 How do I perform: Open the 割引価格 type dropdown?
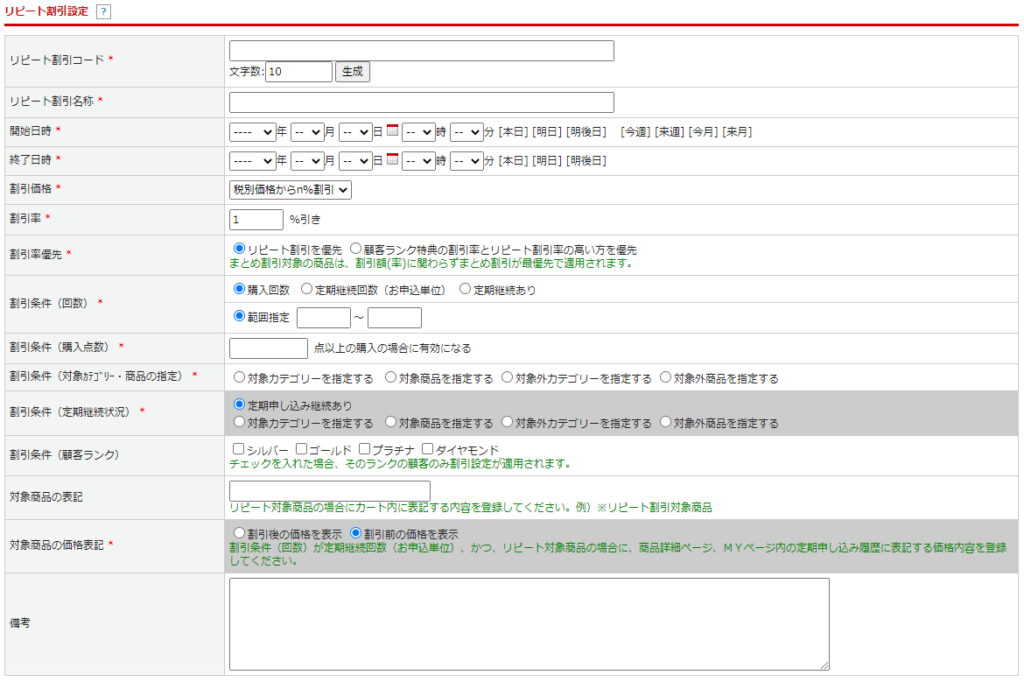290,189
